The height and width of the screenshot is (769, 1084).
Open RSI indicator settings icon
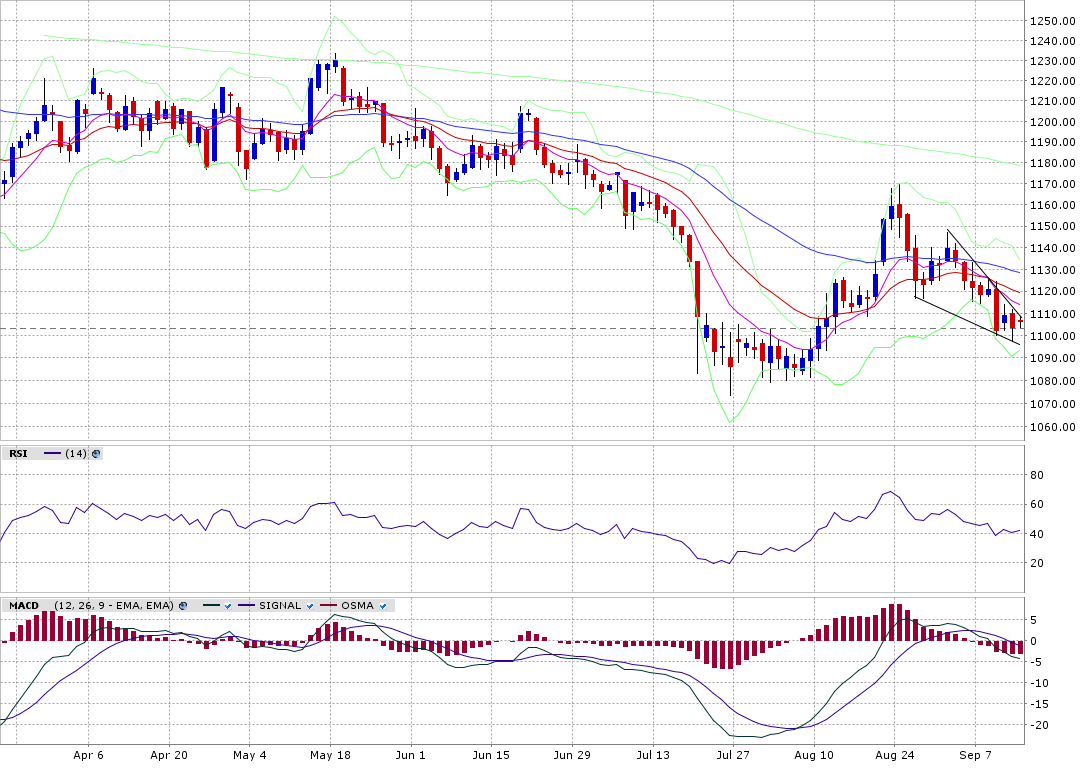click(96, 454)
